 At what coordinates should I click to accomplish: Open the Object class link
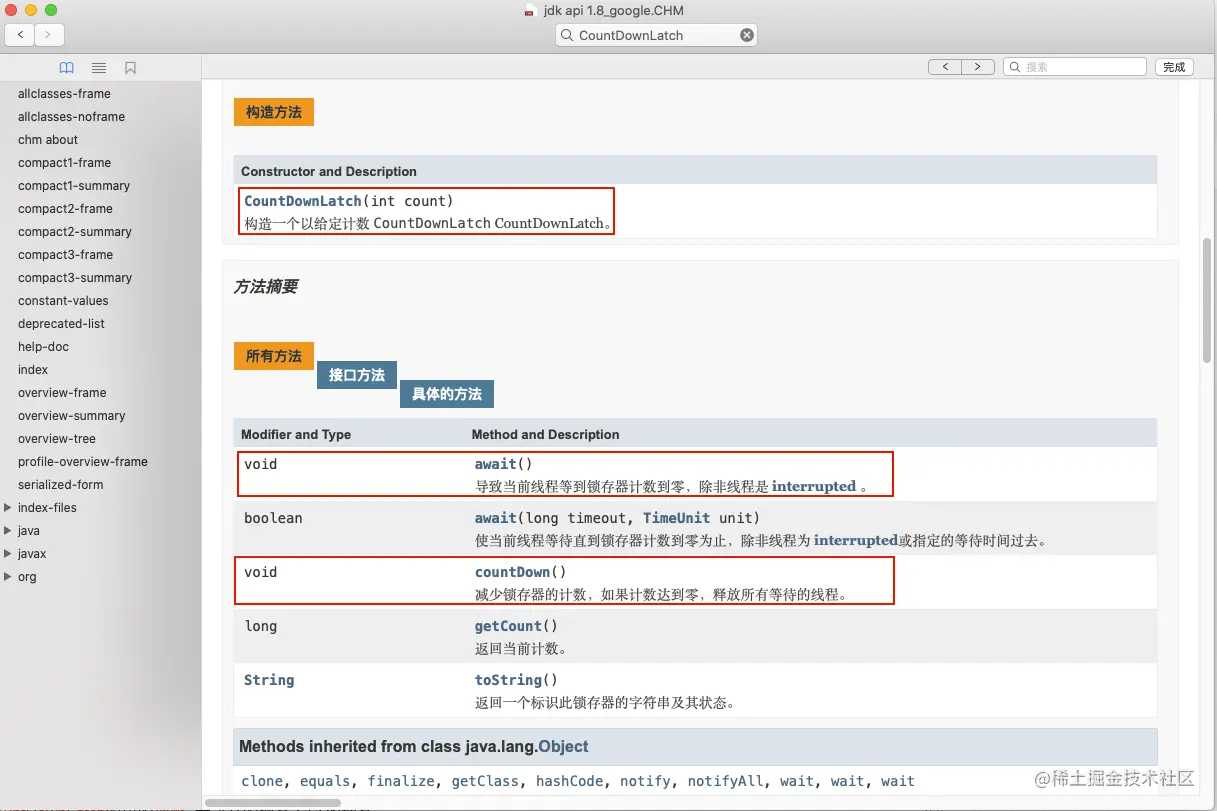[563, 746]
